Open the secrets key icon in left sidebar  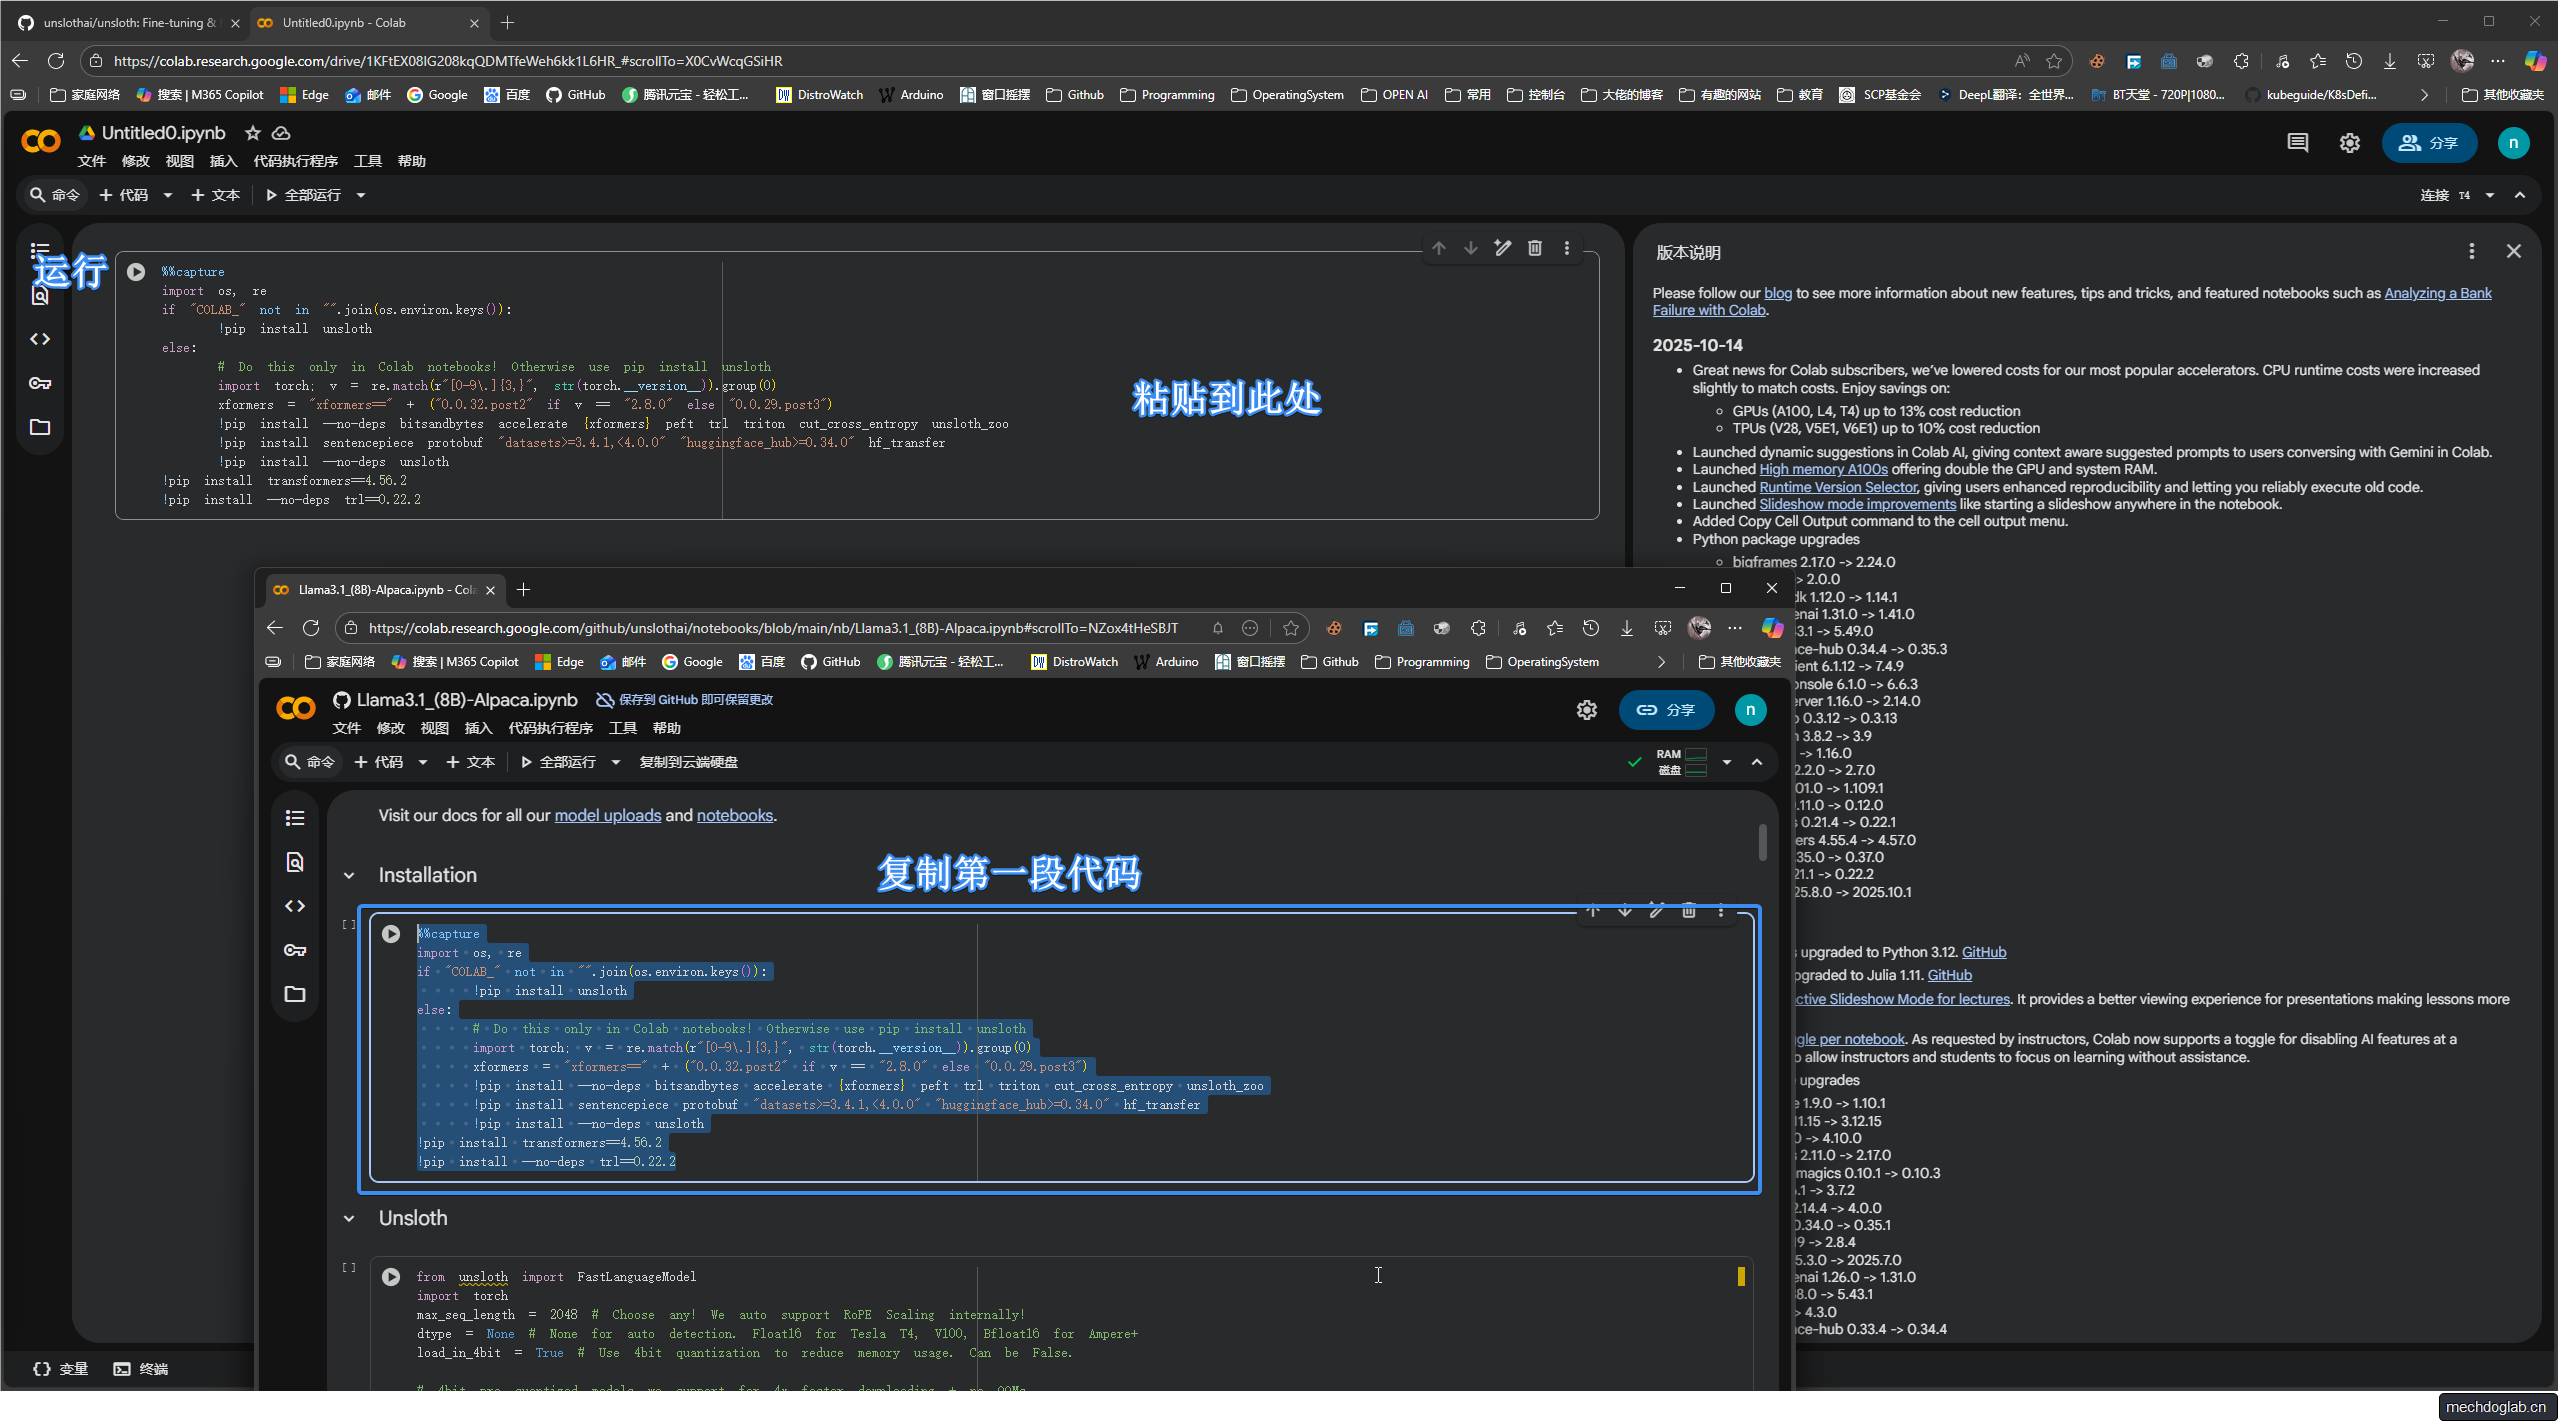click(40, 383)
